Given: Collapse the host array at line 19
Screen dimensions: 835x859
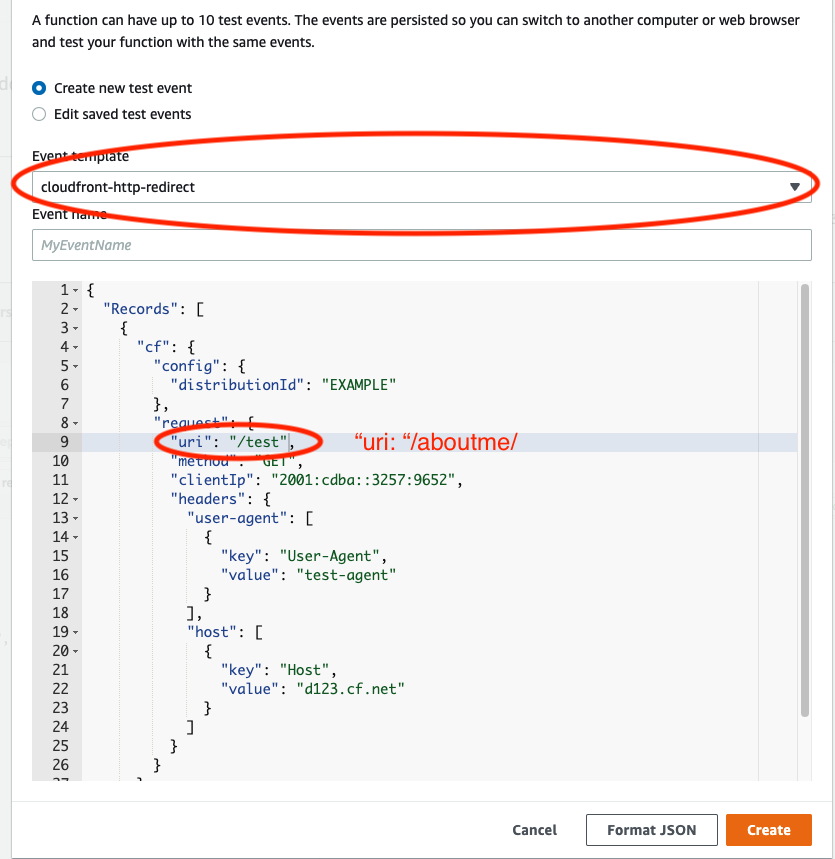Looking at the screenshot, I should coord(76,632).
